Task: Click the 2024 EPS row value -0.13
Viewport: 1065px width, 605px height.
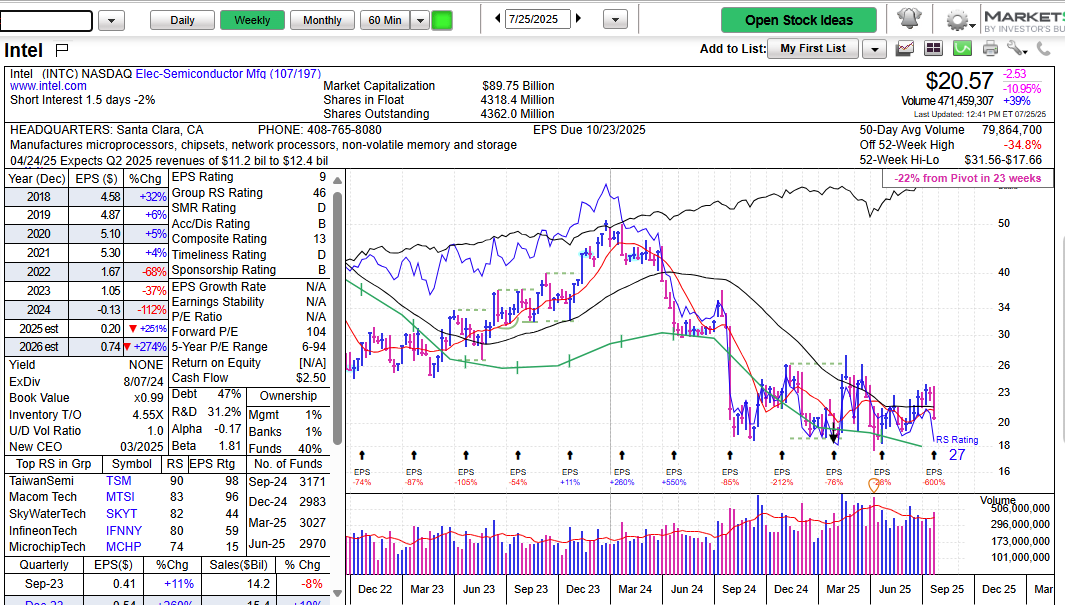Action: point(109,310)
